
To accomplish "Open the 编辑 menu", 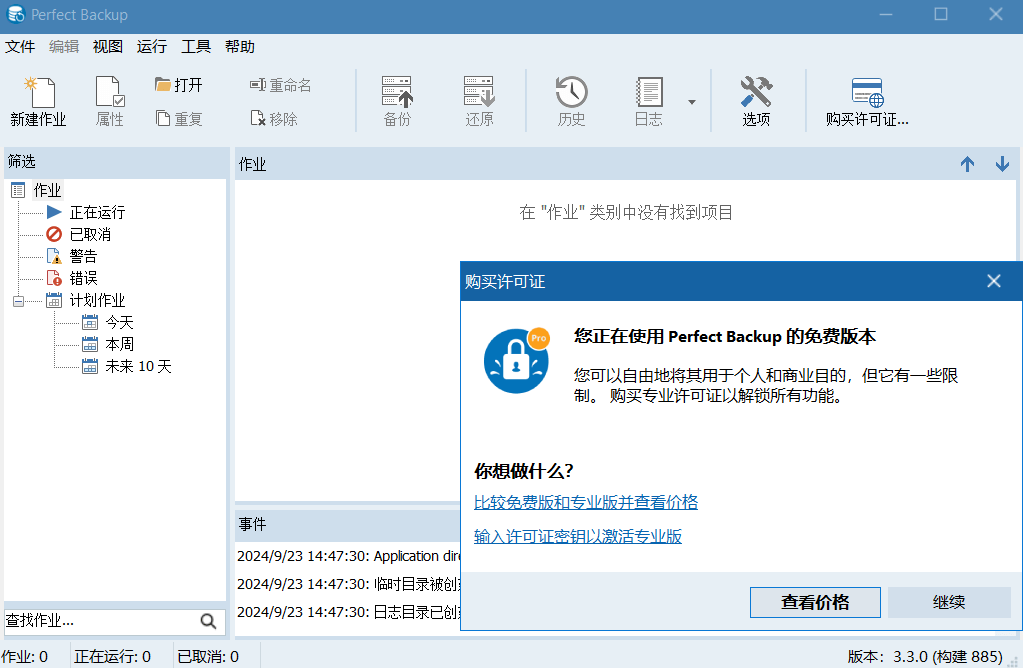I will [64, 47].
